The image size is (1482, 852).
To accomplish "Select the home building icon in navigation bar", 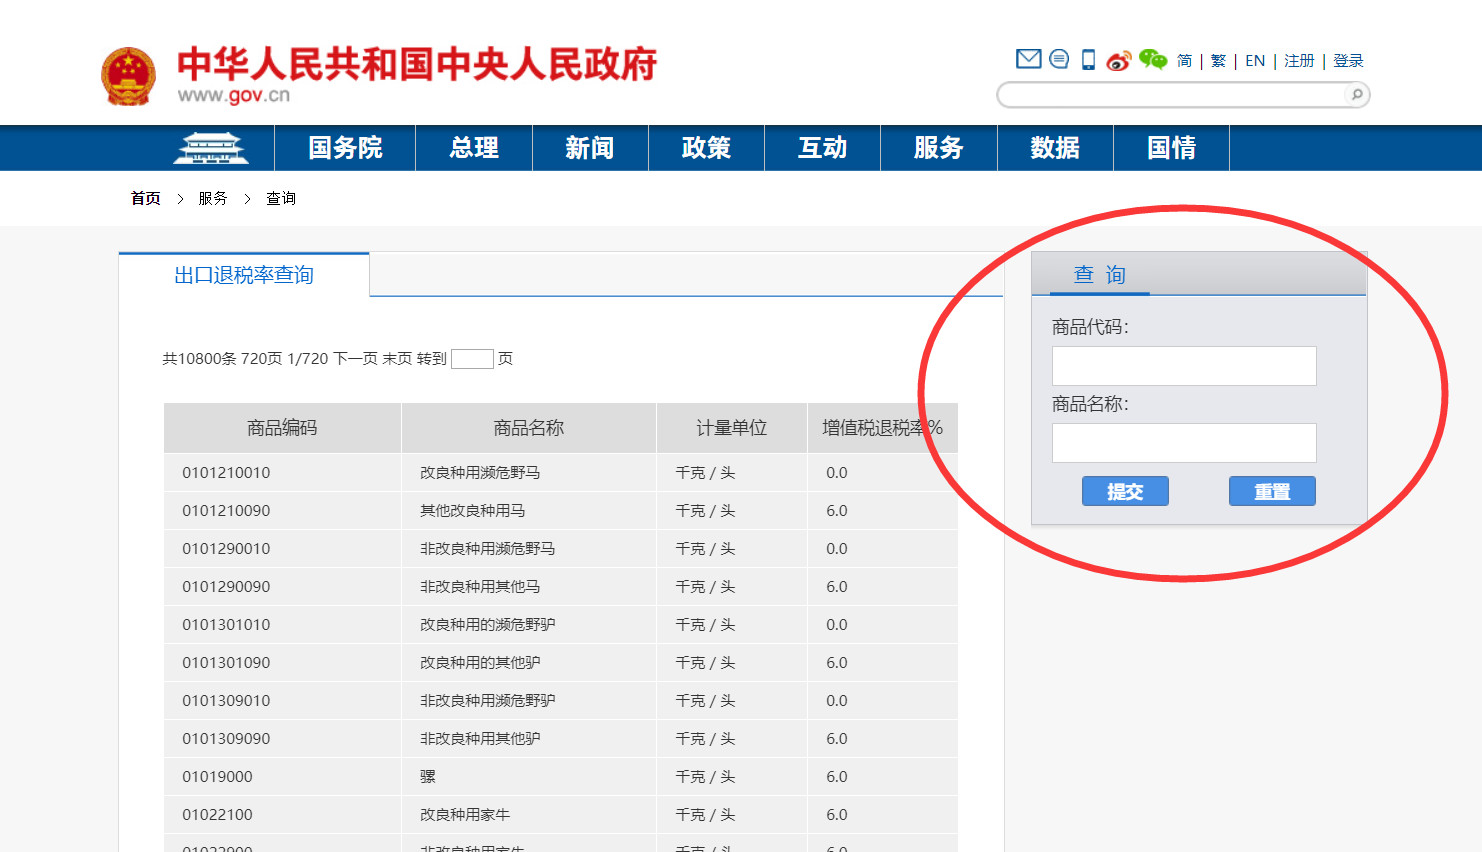I will click(x=213, y=147).
